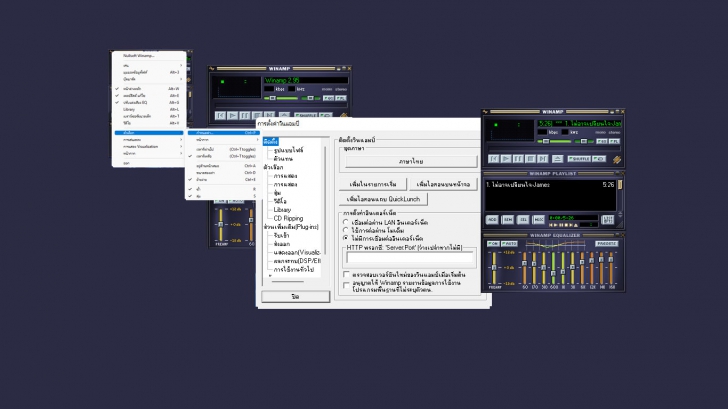The height and width of the screenshot is (409, 728).
Task: Click the 16K equalizer band slider
Action: click(611, 268)
